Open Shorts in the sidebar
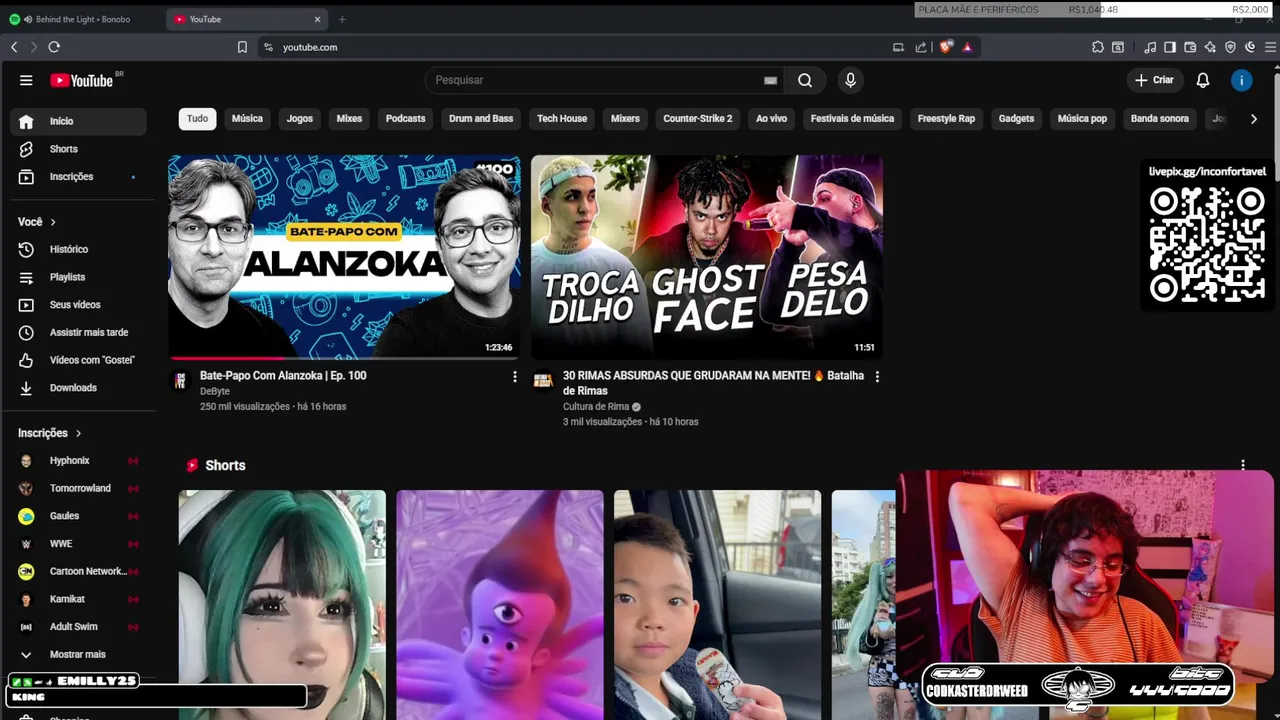1280x720 pixels. tap(78, 149)
